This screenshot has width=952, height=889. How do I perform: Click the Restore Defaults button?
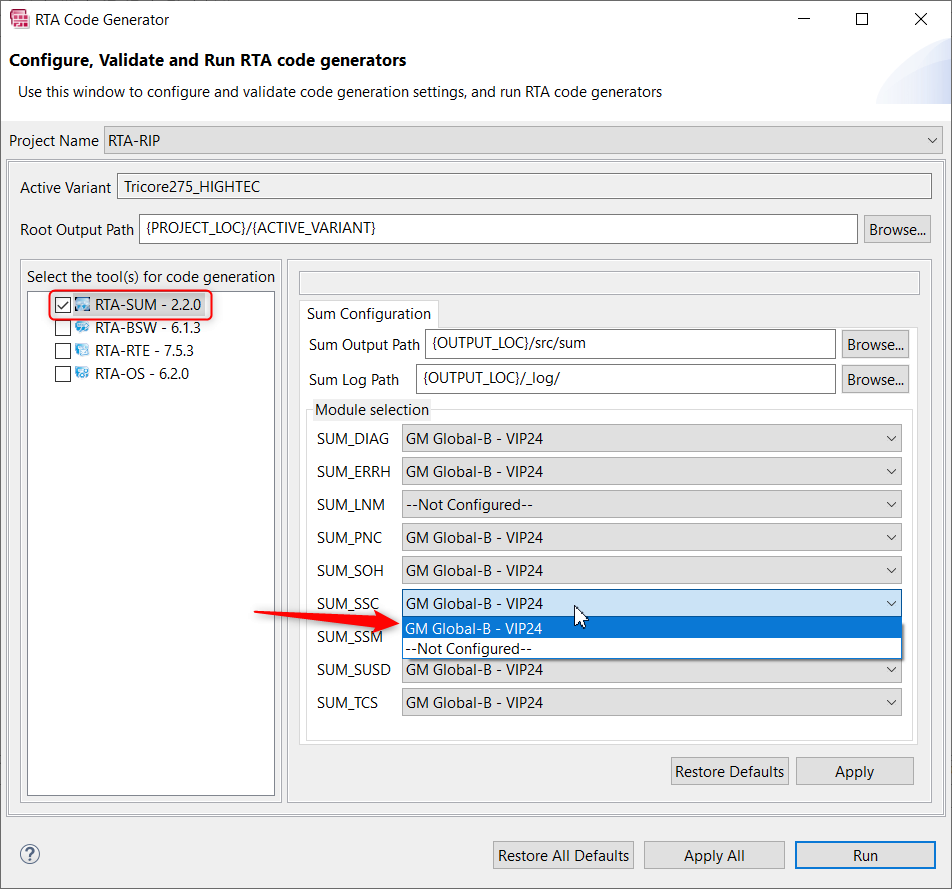[x=729, y=771]
